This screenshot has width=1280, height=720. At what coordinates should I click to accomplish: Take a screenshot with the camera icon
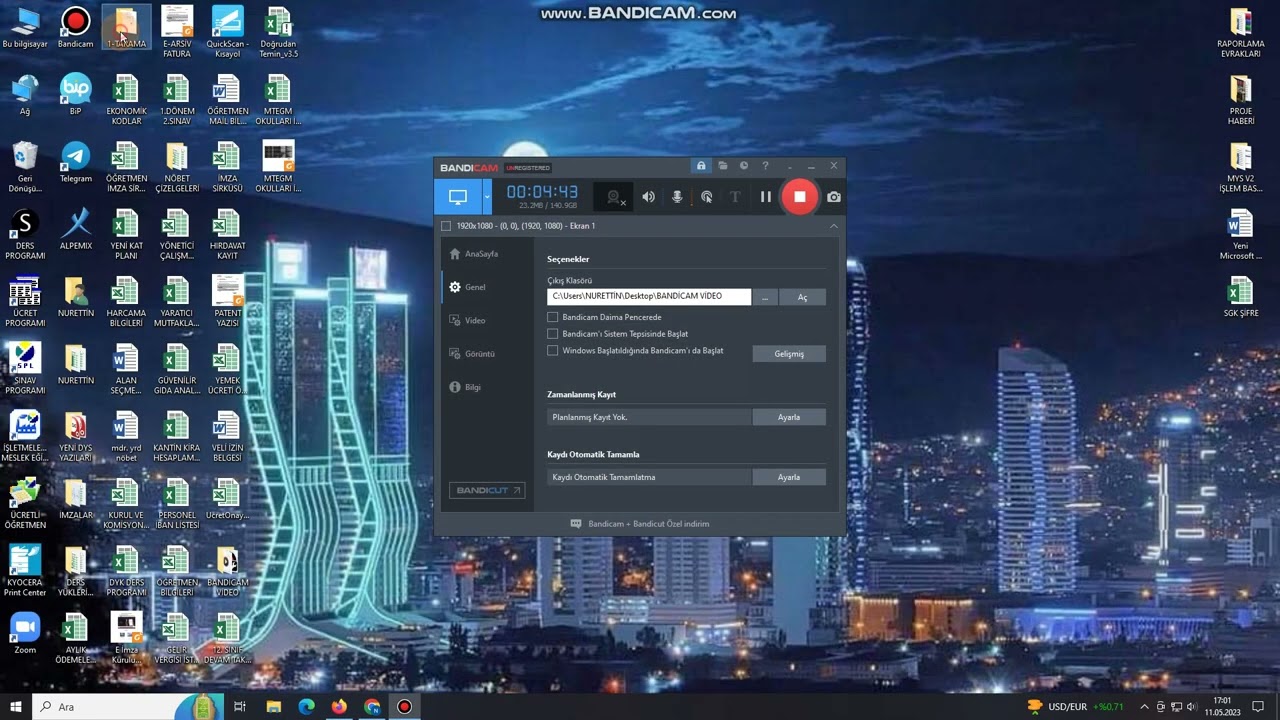[833, 197]
